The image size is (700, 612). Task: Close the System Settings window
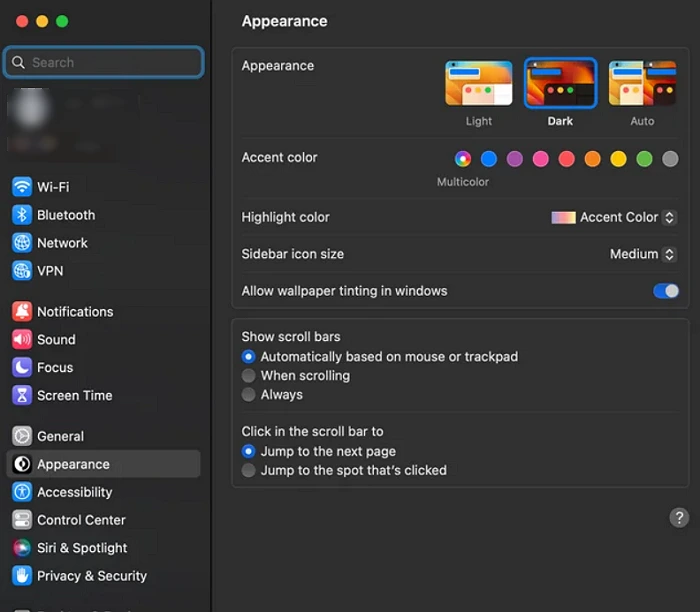(x=22, y=21)
